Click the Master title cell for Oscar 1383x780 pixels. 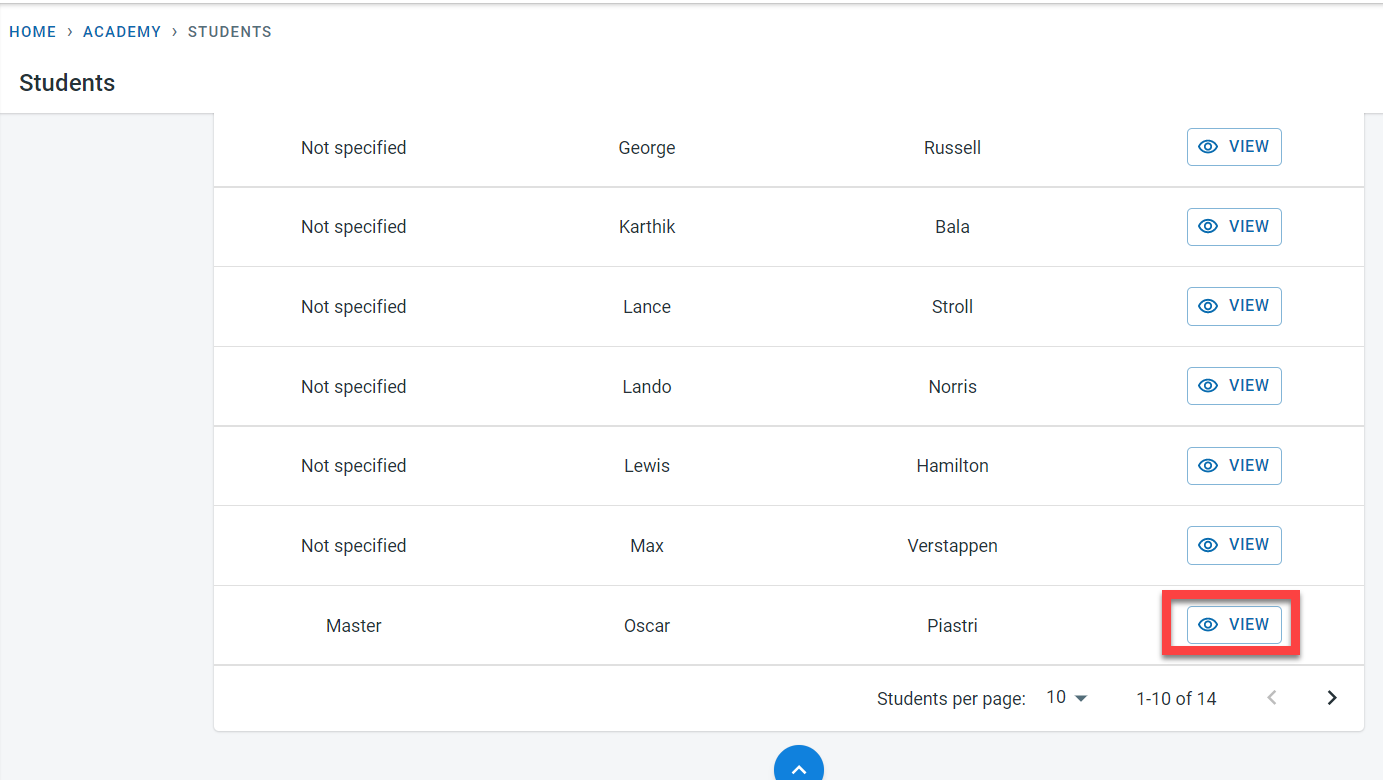[354, 626]
